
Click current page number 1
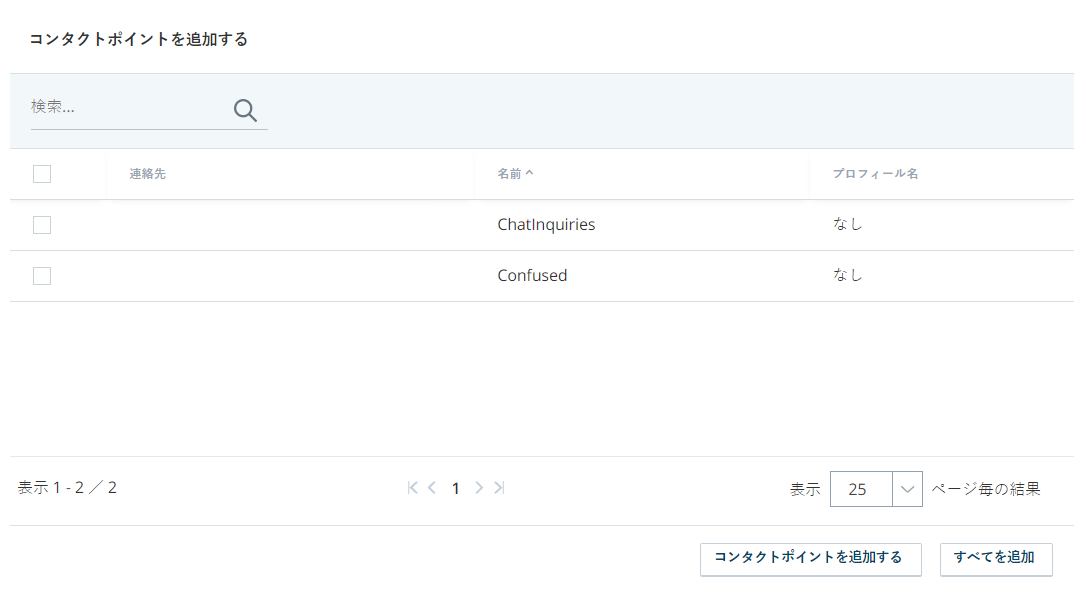point(456,488)
